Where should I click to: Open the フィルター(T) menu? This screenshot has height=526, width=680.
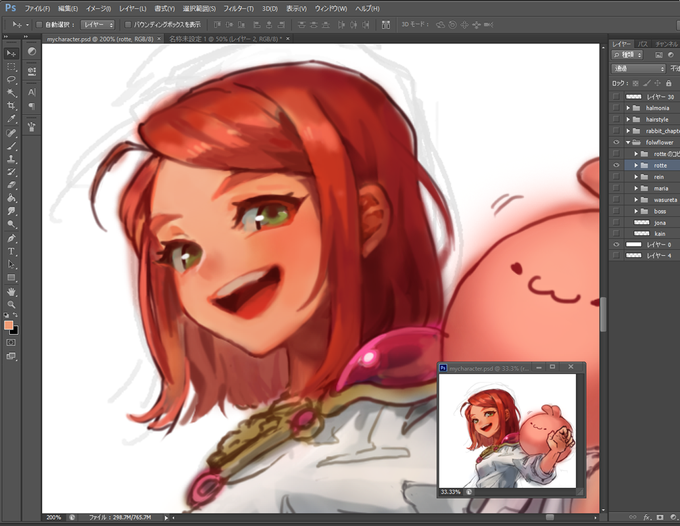click(x=239, y=9)
